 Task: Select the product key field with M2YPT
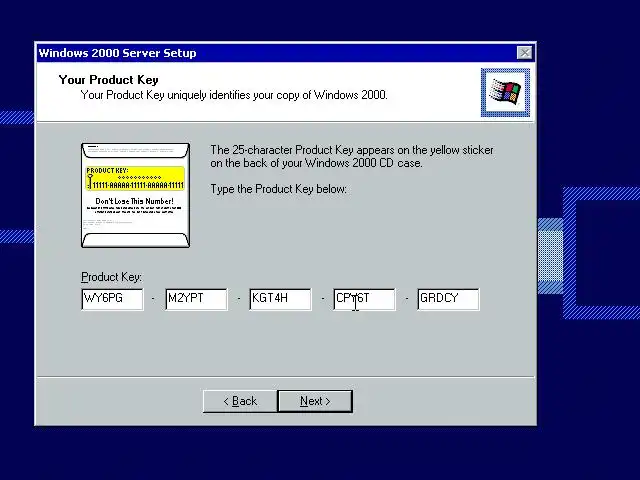[196, 299]
